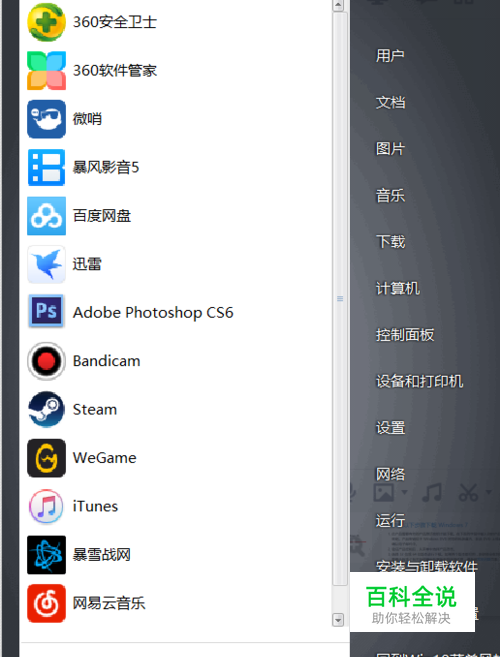Open 网络 from the menu

click(x=390, y=474)
